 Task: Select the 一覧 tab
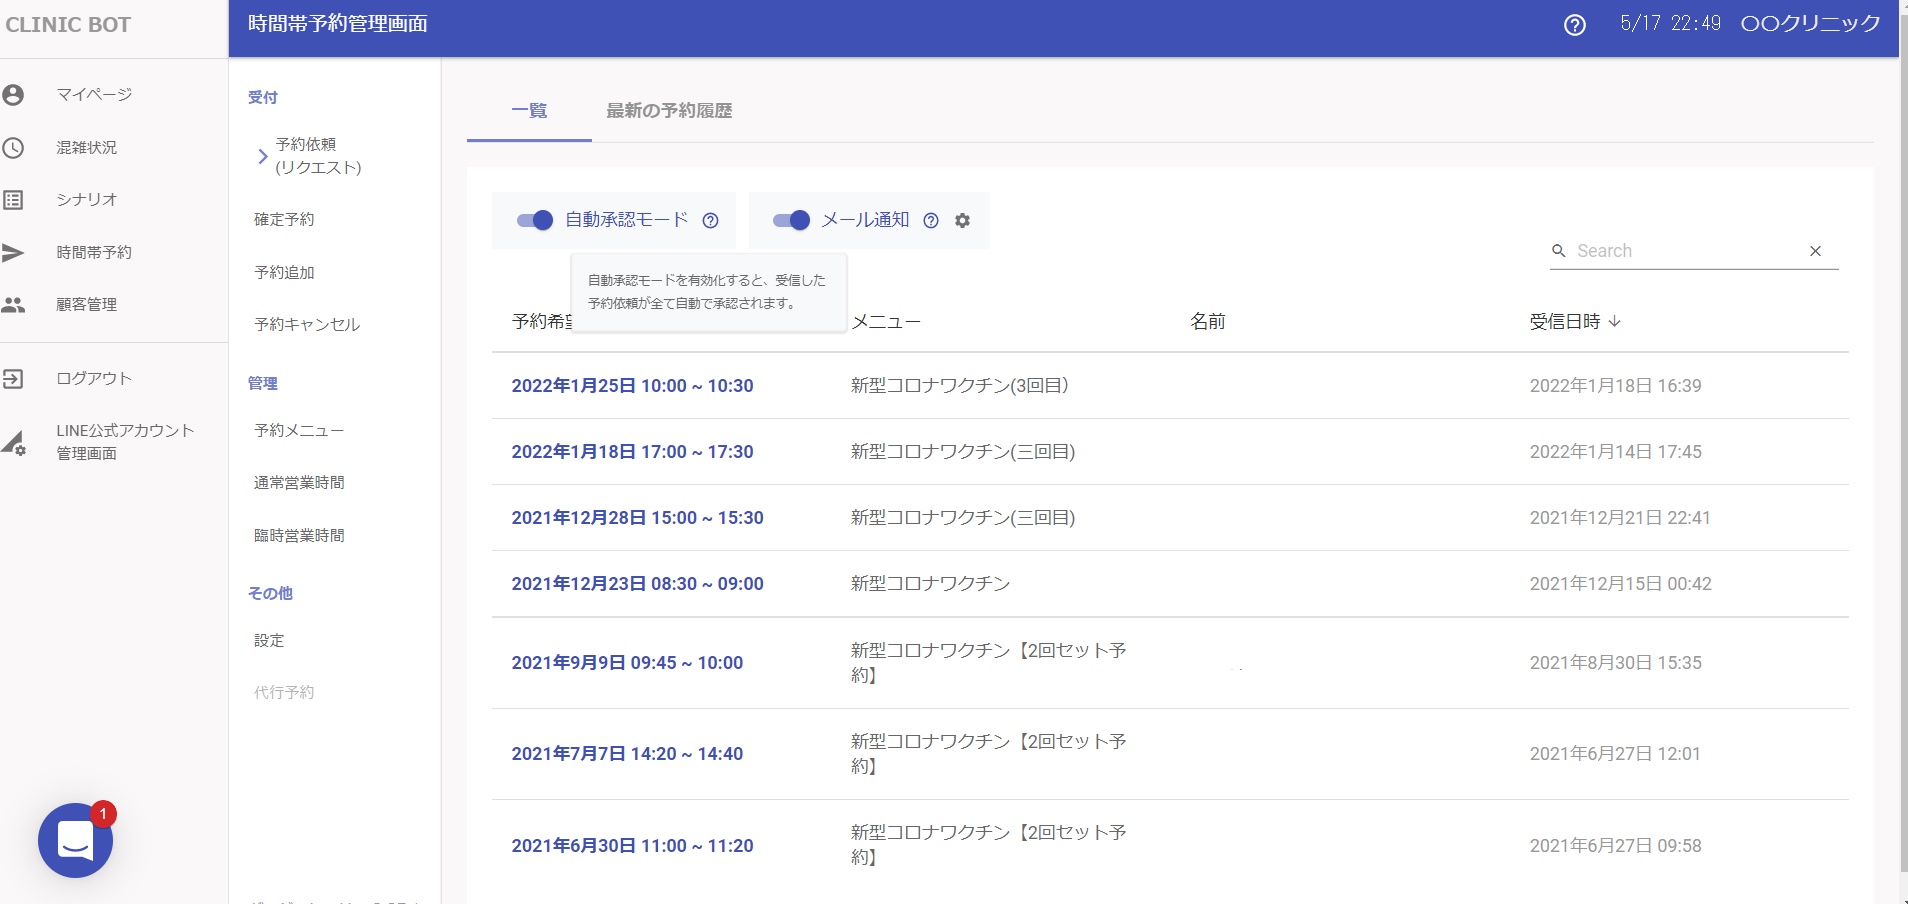click(x=529, y=111)
